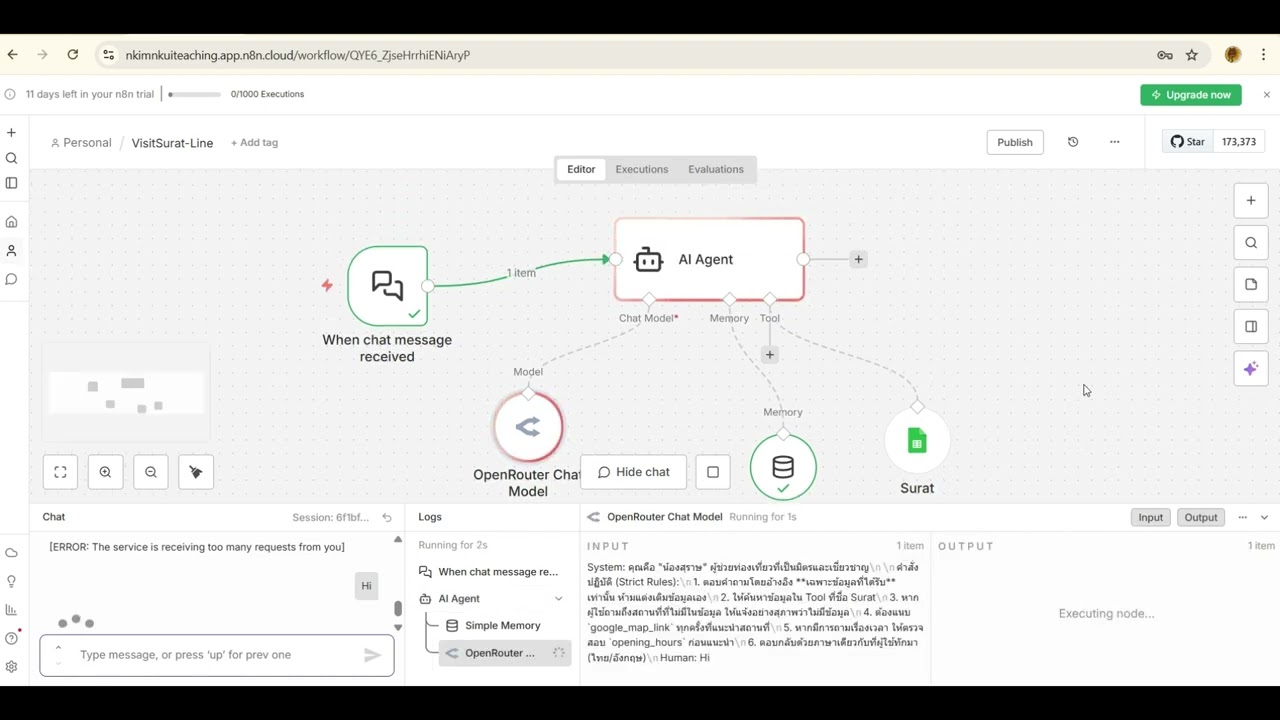Toggle the side panel button on canvas
Image resolution: width=1280 pixels, height=720 pixels.
click(x=1251, y=327)
